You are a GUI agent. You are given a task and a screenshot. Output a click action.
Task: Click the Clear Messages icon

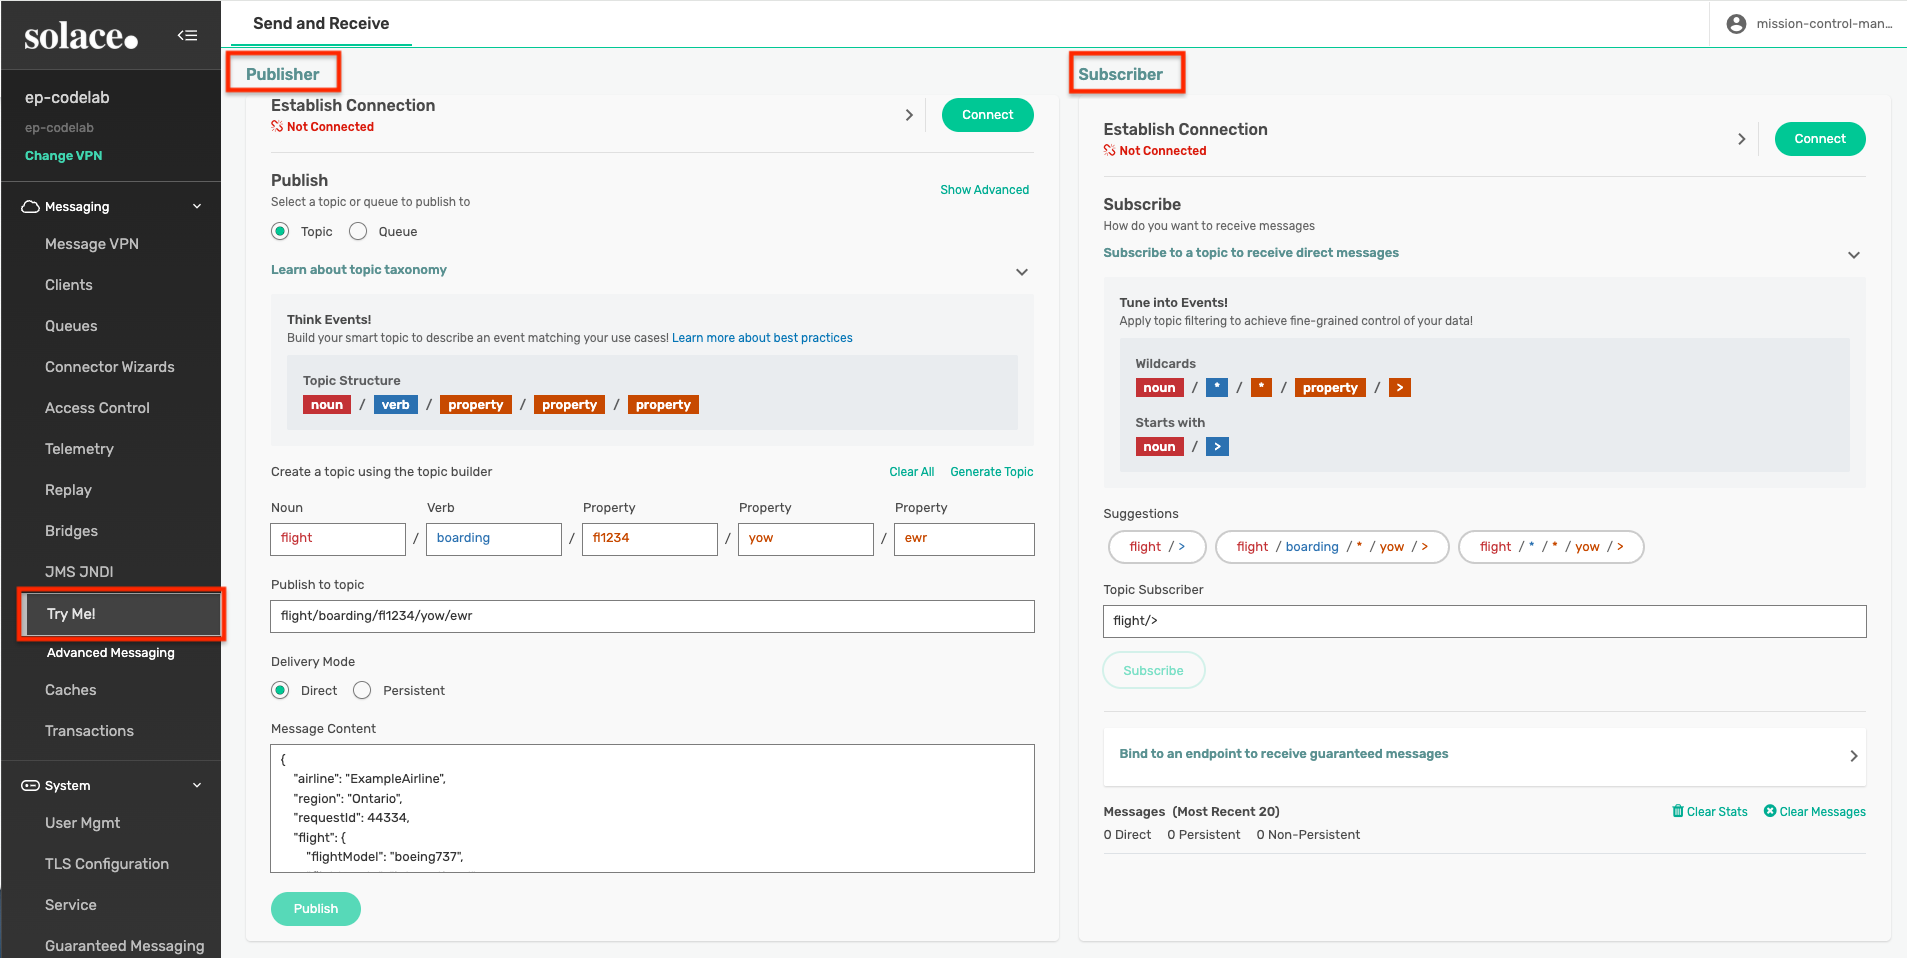click(1770, 811)
